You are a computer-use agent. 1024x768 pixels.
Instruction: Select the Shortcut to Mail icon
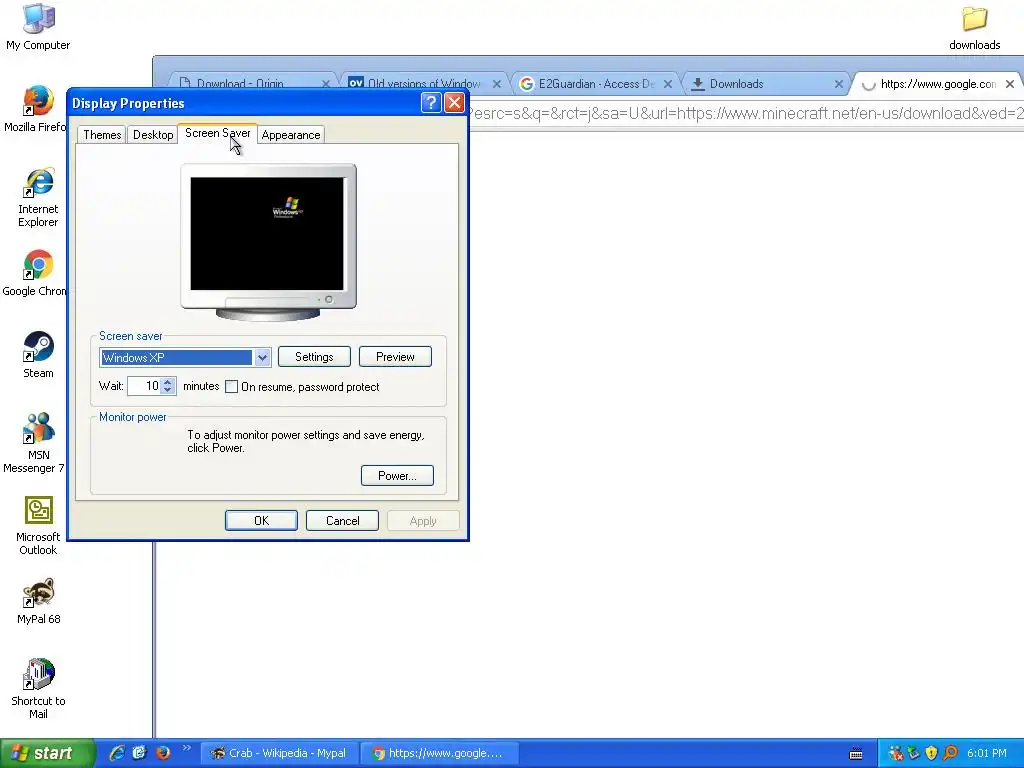point(38,688)
